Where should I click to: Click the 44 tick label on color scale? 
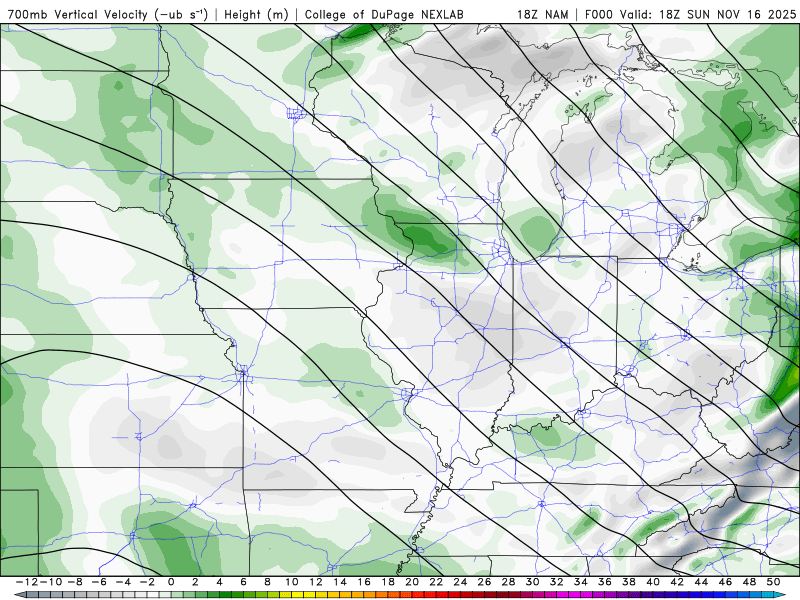[x=702, y=582]
